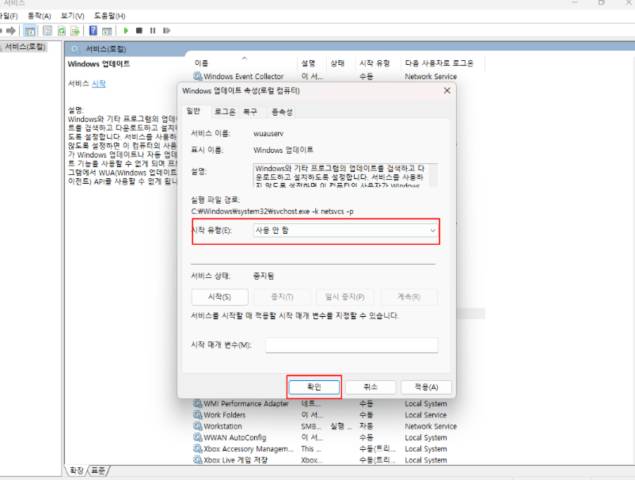
Task: Switch to the 표준 view tab at bottom
Action: [98, 470]
